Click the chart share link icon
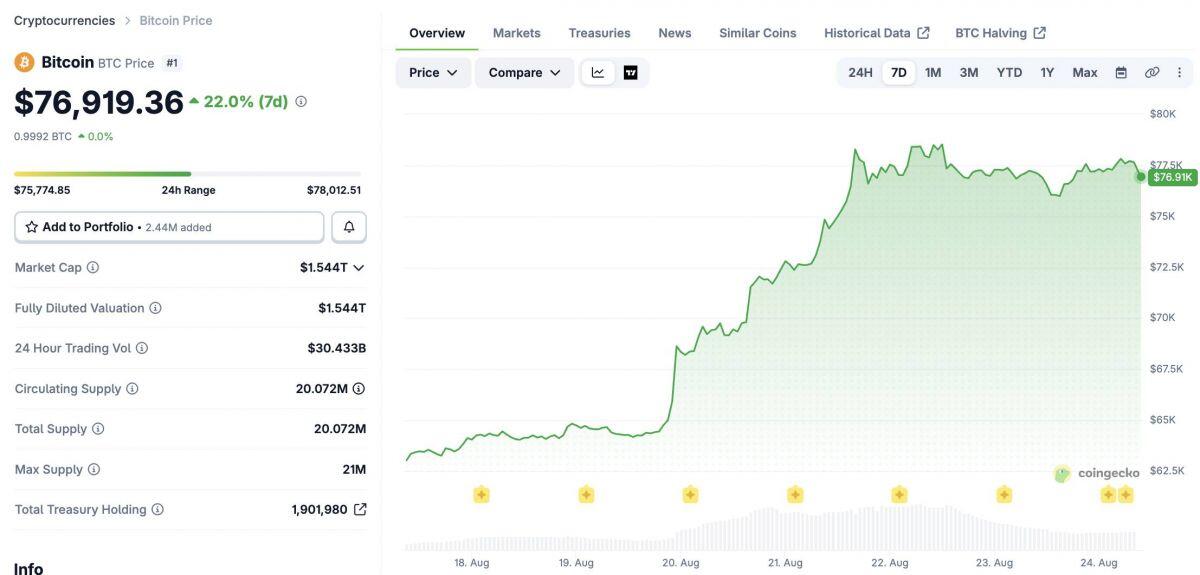1200x575 pixels. pyautogui.click(x=1152, y=72)
